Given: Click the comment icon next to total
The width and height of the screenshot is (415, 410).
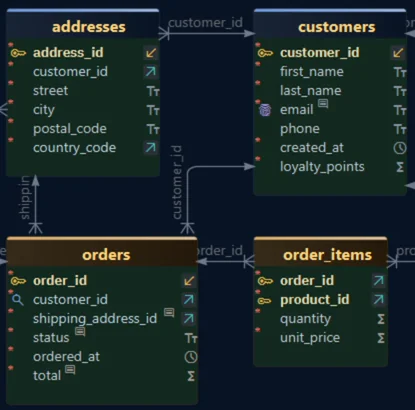Looking at the screenshot, I should tap(70, 369).
